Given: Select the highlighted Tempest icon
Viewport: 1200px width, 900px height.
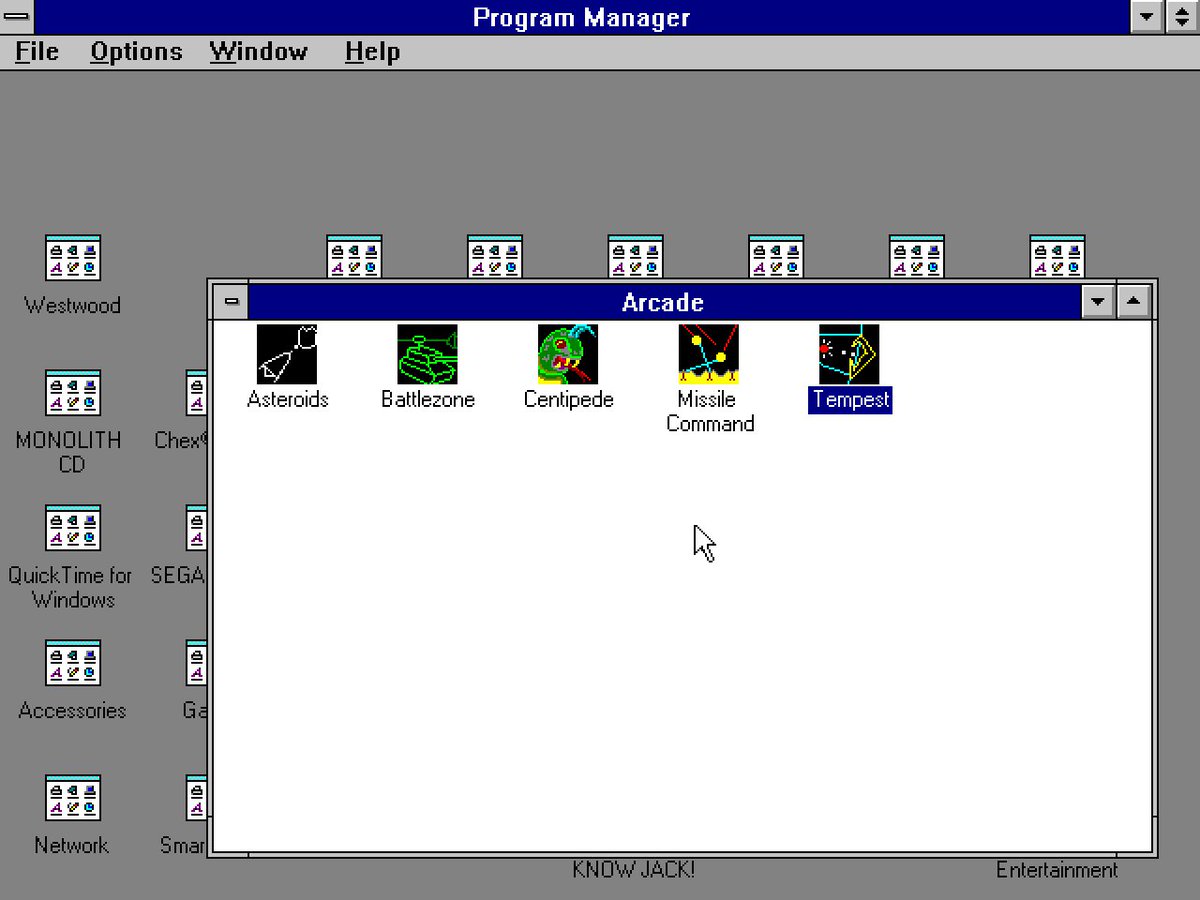Looking at the screenshot, I should pyautogui.click(x=850, y=354).
